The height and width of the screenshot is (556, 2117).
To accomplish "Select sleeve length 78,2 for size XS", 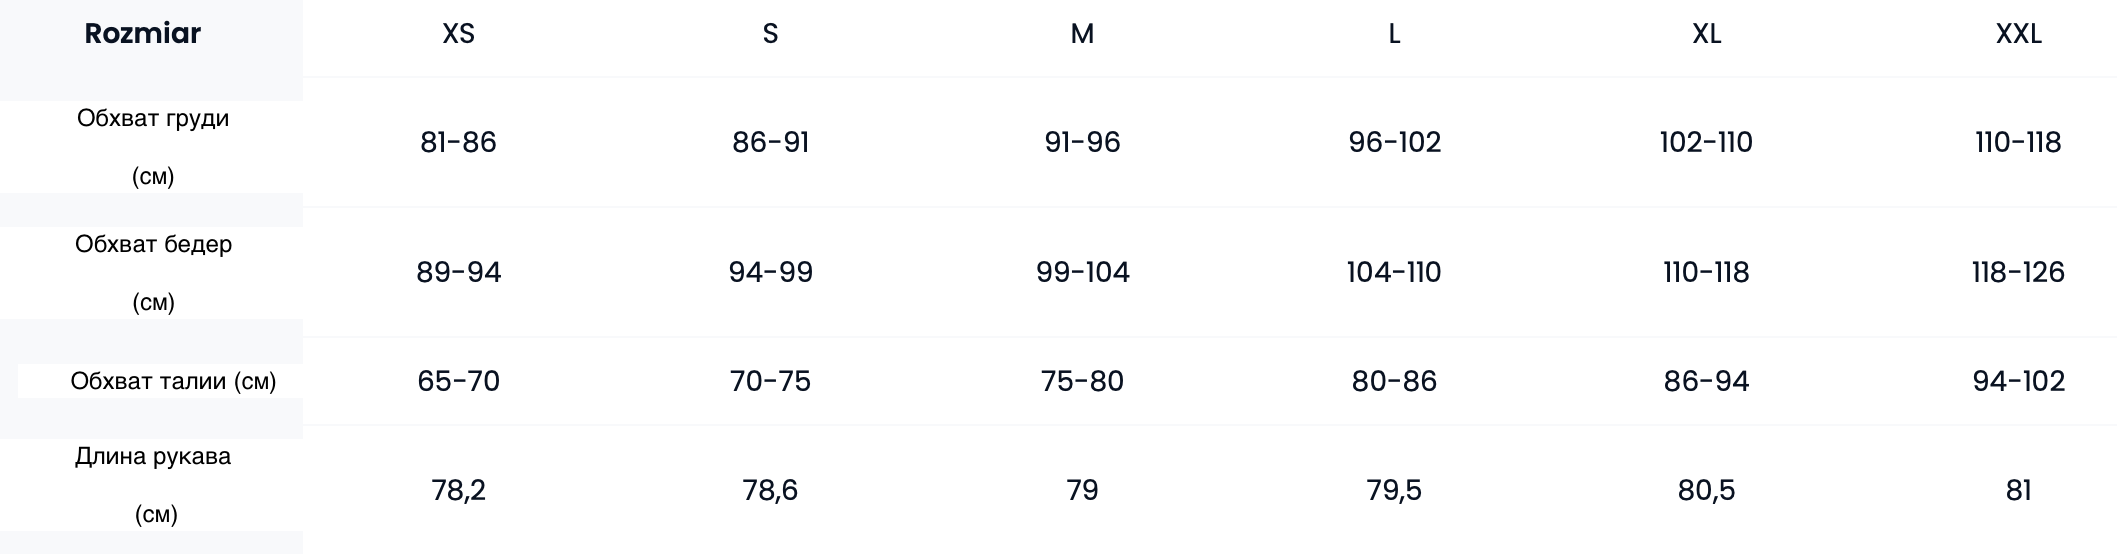I will [458, 490].
